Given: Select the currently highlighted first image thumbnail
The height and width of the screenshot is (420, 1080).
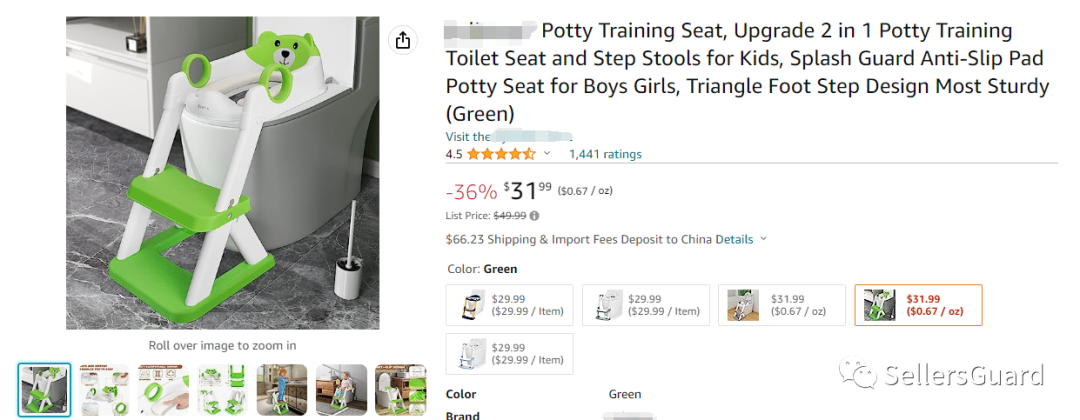Looking at the screenshot, I should [x=44, y=389].
